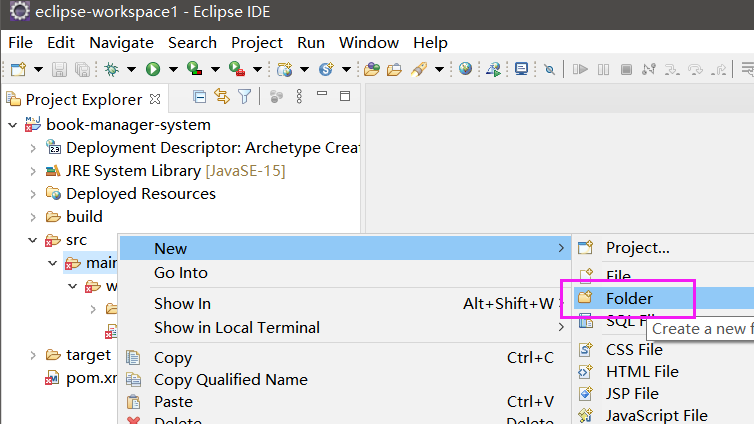This screenshot has height=424, width=754.
Task: Minimize the Project Explorer view
Action: point(322,94)
